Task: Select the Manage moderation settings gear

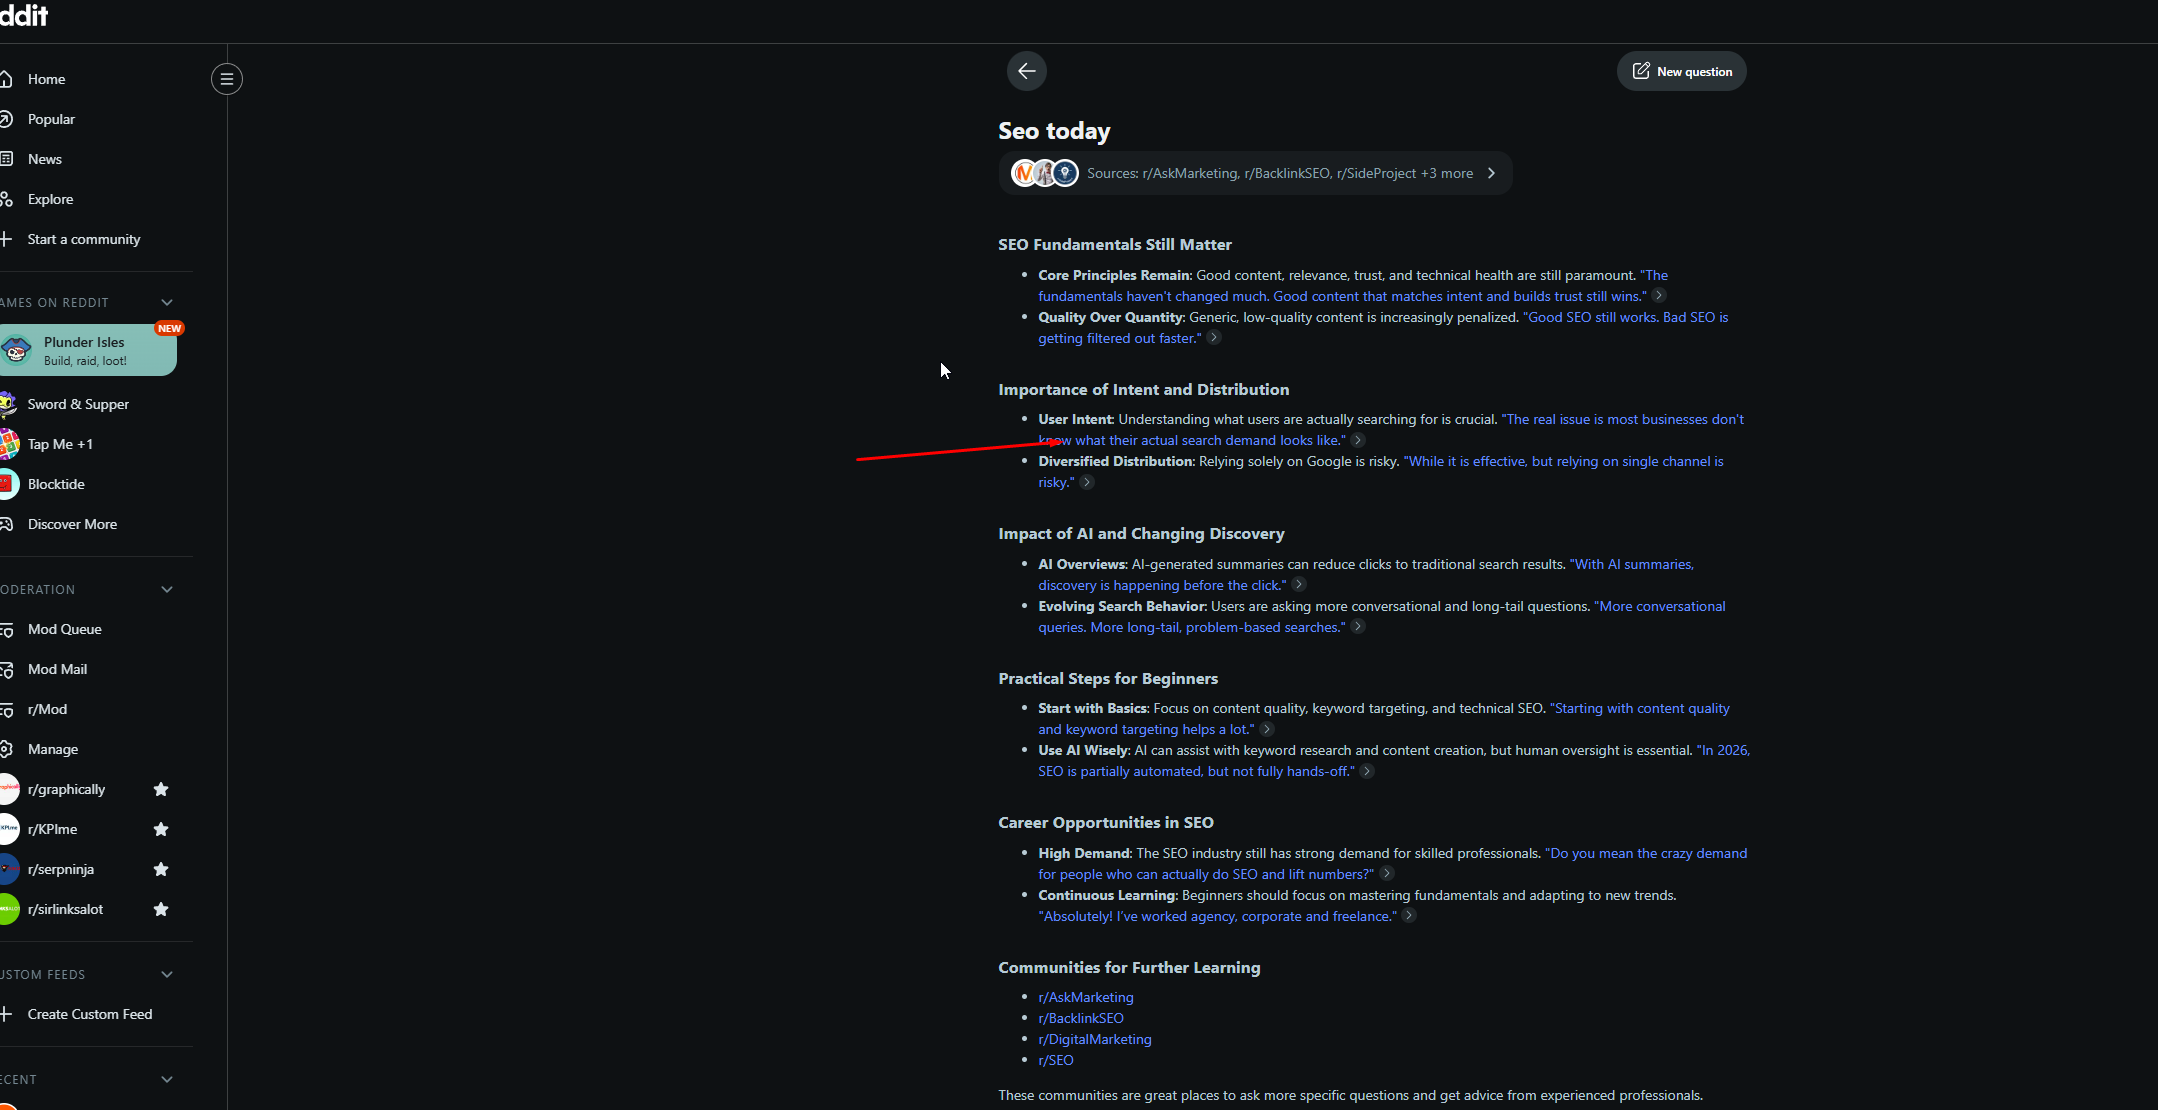Action: (x=52, y=749)
